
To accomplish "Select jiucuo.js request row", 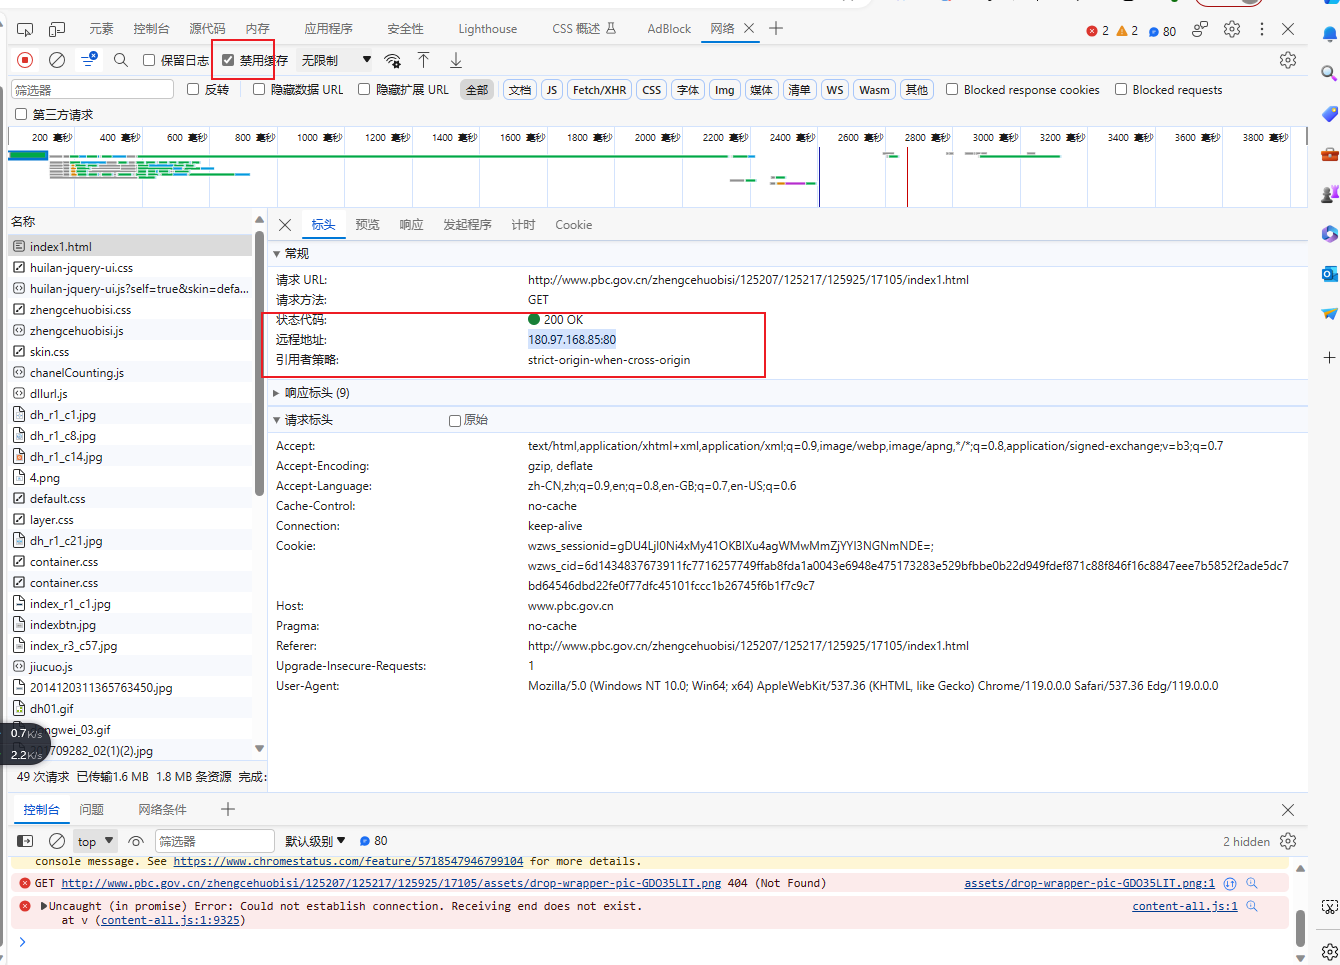I will click(x=131, y=667).
